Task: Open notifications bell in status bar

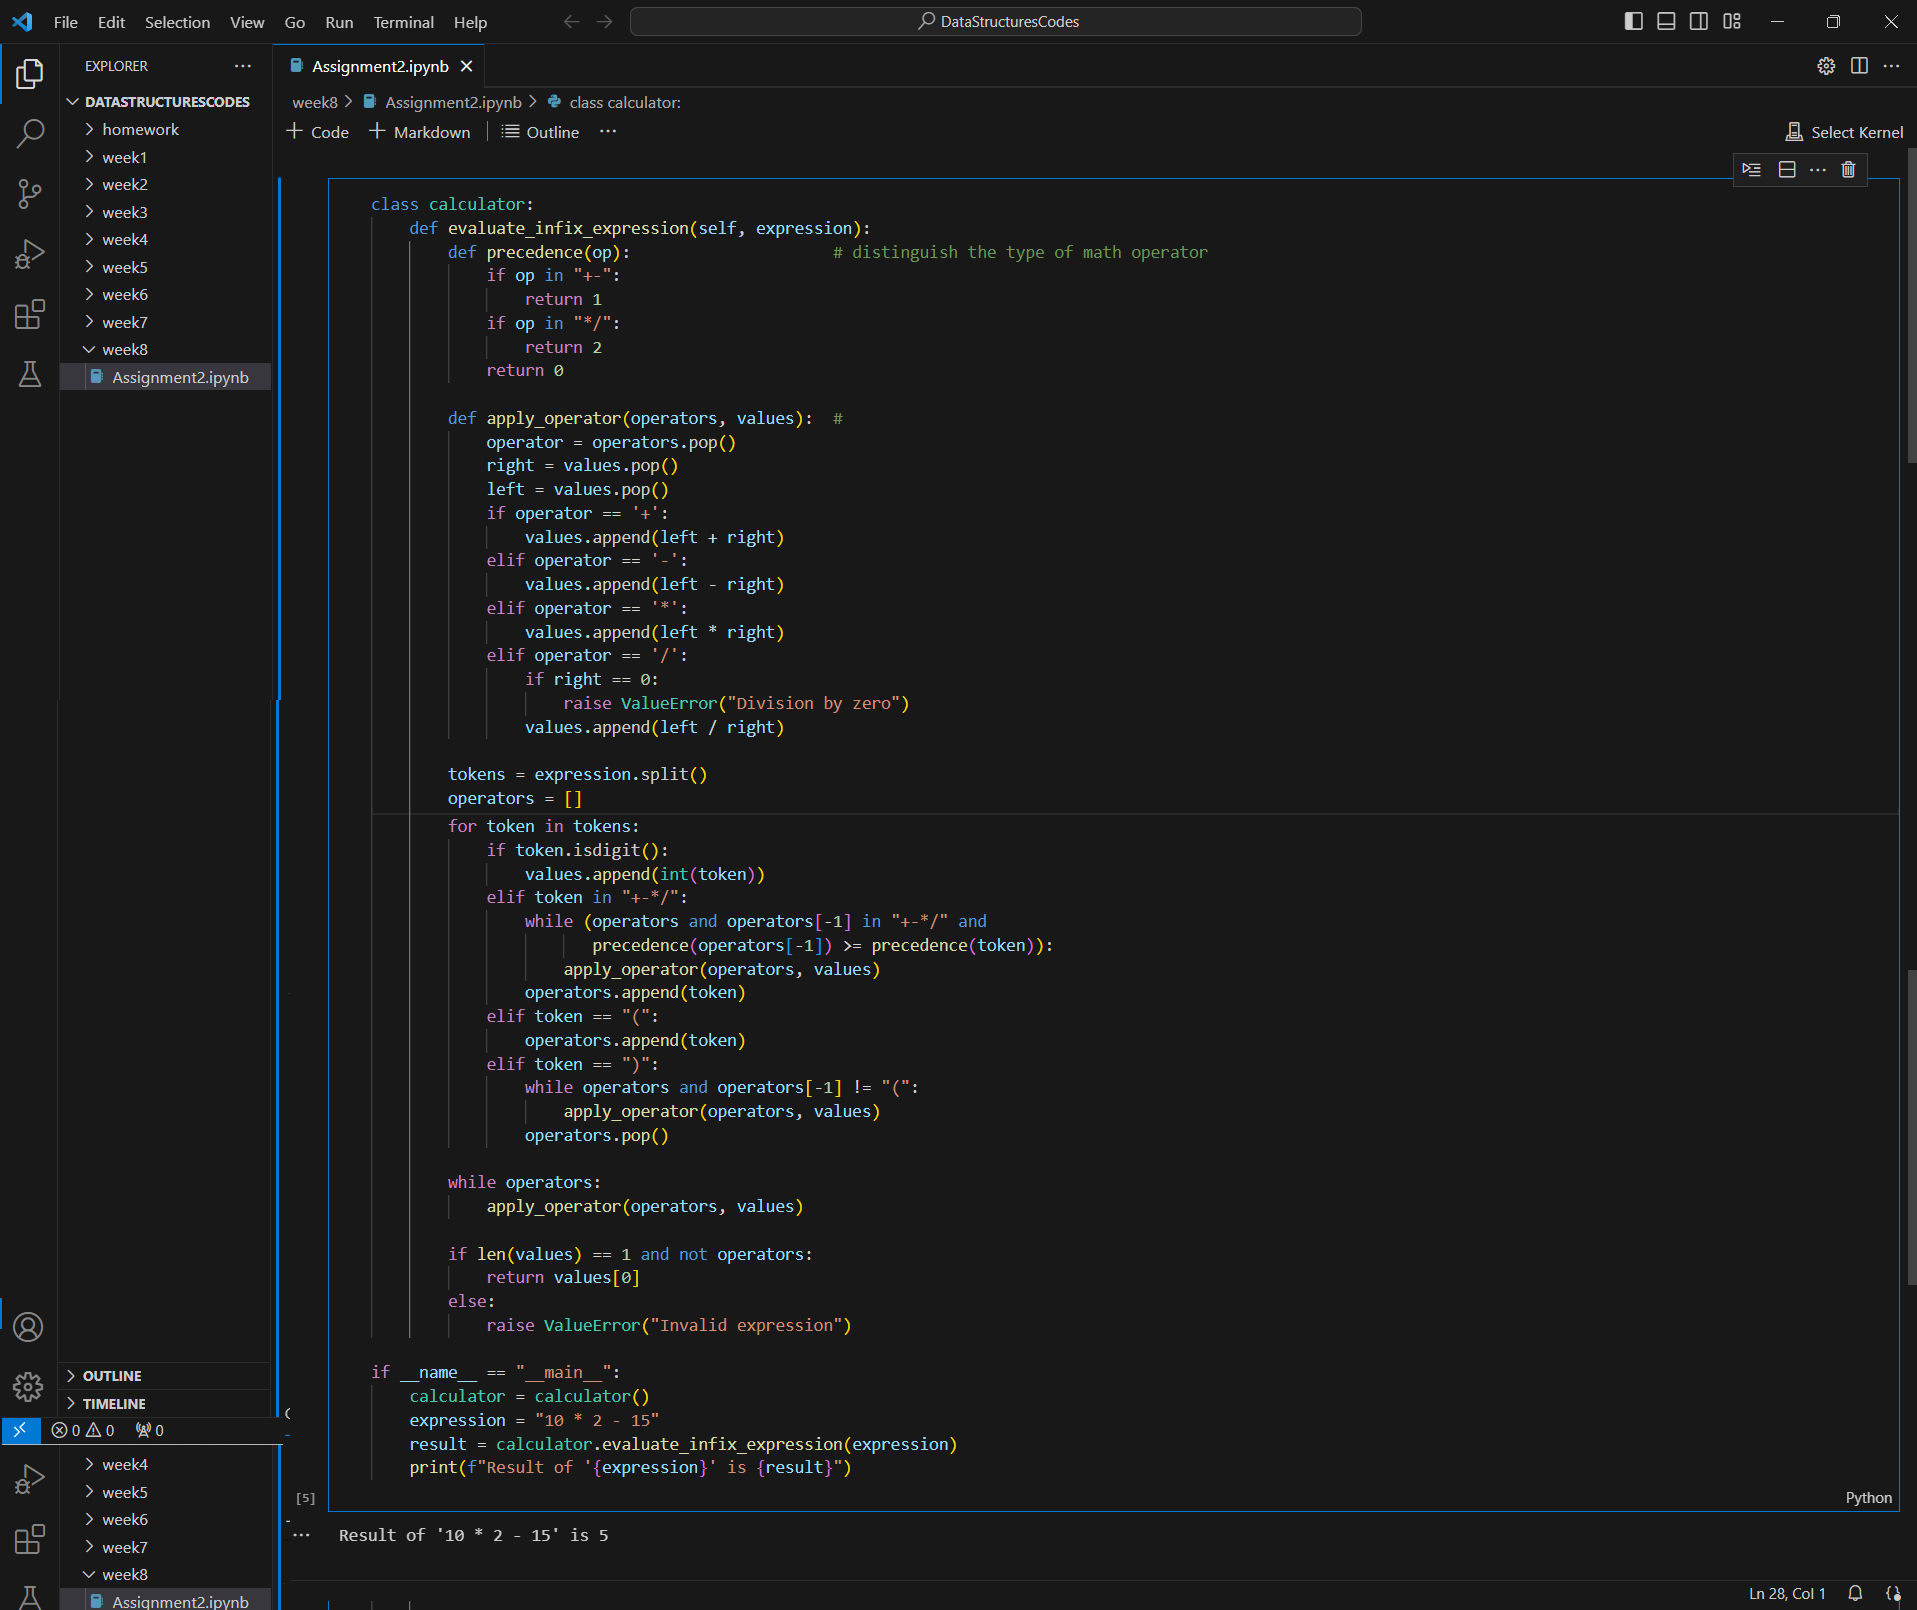Action: (x=1855, y=1593)
